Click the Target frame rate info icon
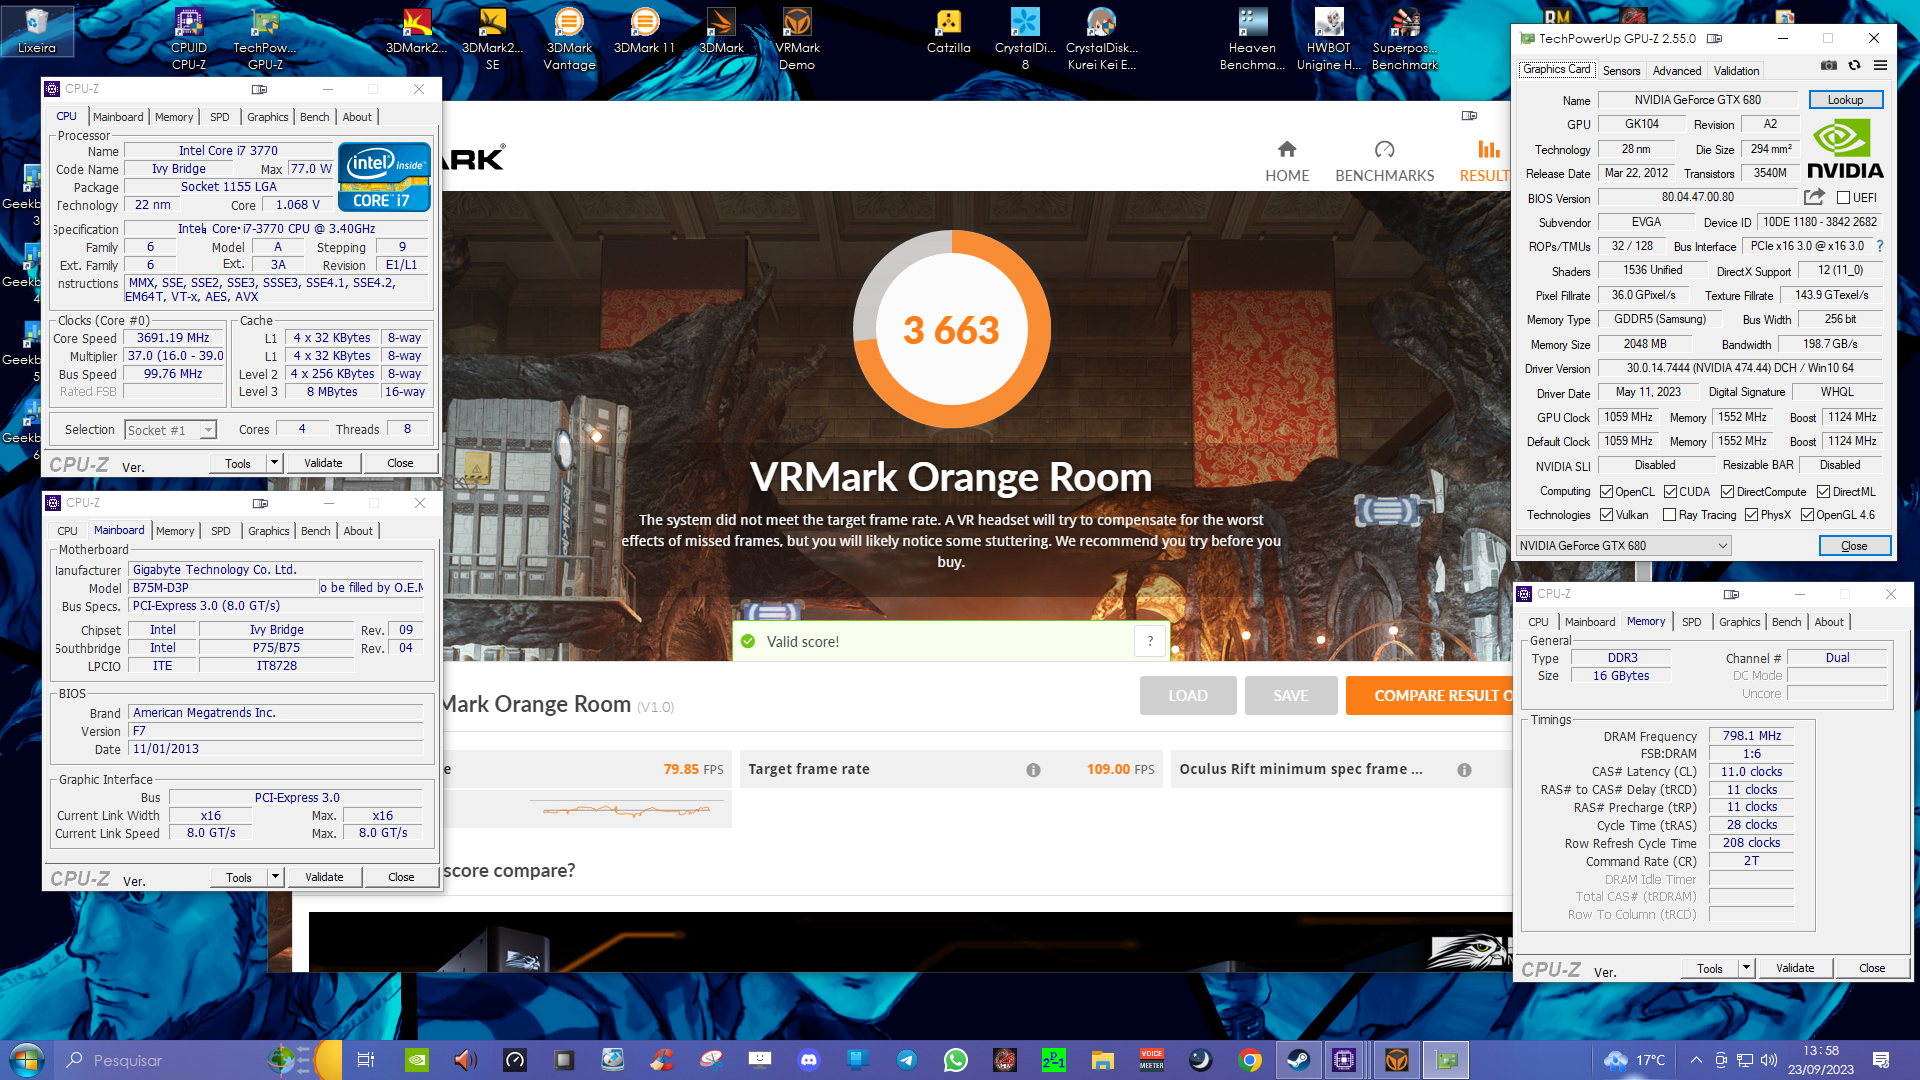This screenshot has width=1920, height=1080. click(1033, 770)
